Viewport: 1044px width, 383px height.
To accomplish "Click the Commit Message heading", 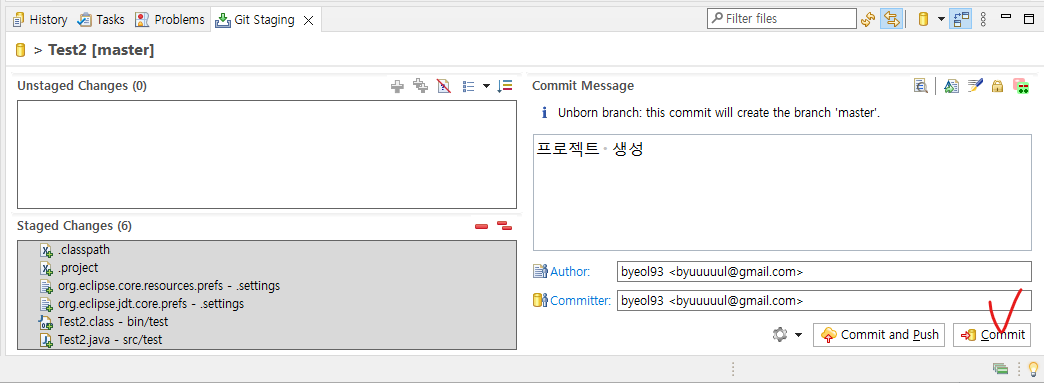I will [583, 86].
